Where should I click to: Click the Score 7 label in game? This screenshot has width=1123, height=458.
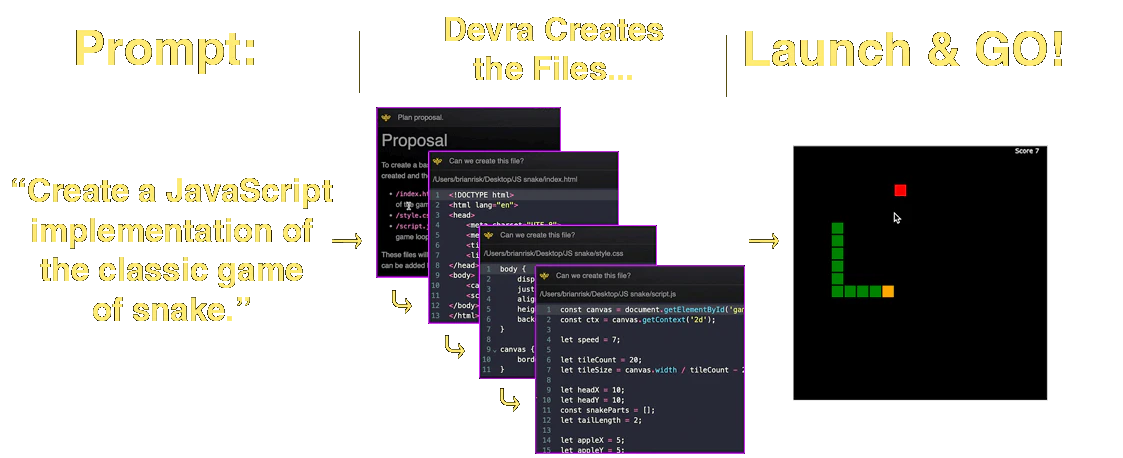point(1026,151)
